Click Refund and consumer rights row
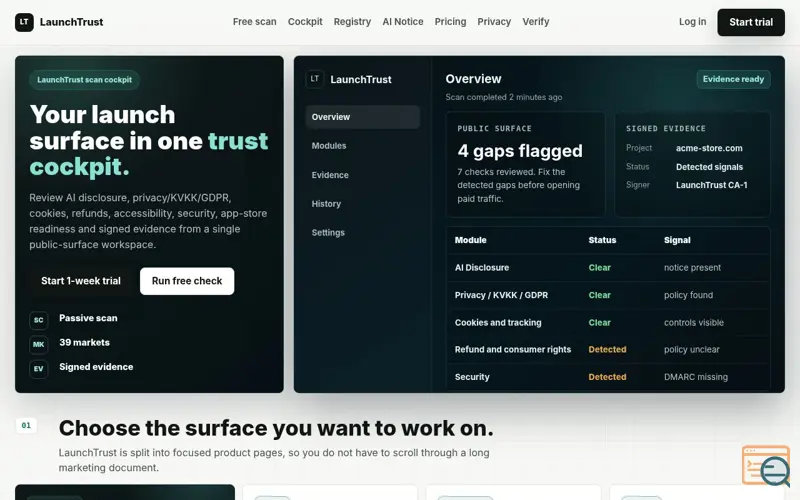800x500 pixels. (x=608, y=349)
